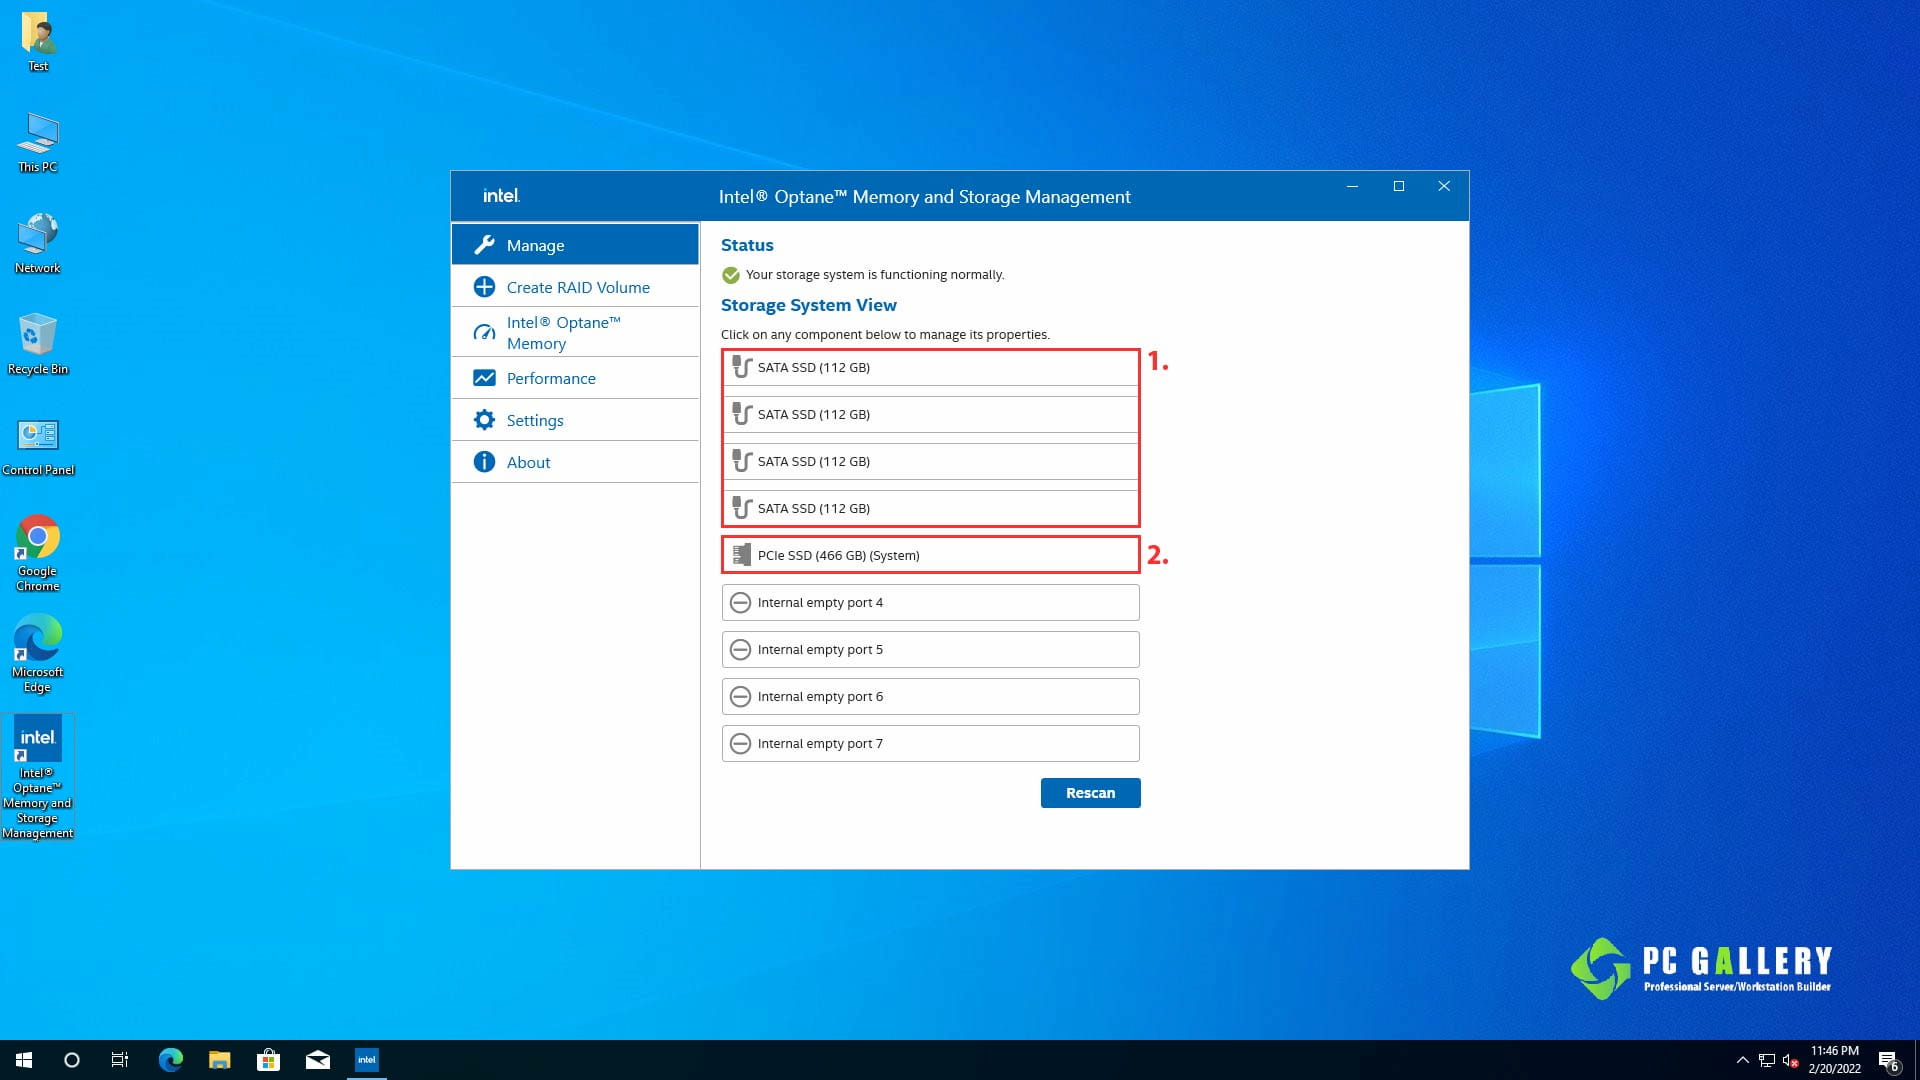
Task: Select the first SATA SSD (112 GB) entry
Action: click(930, 367)
